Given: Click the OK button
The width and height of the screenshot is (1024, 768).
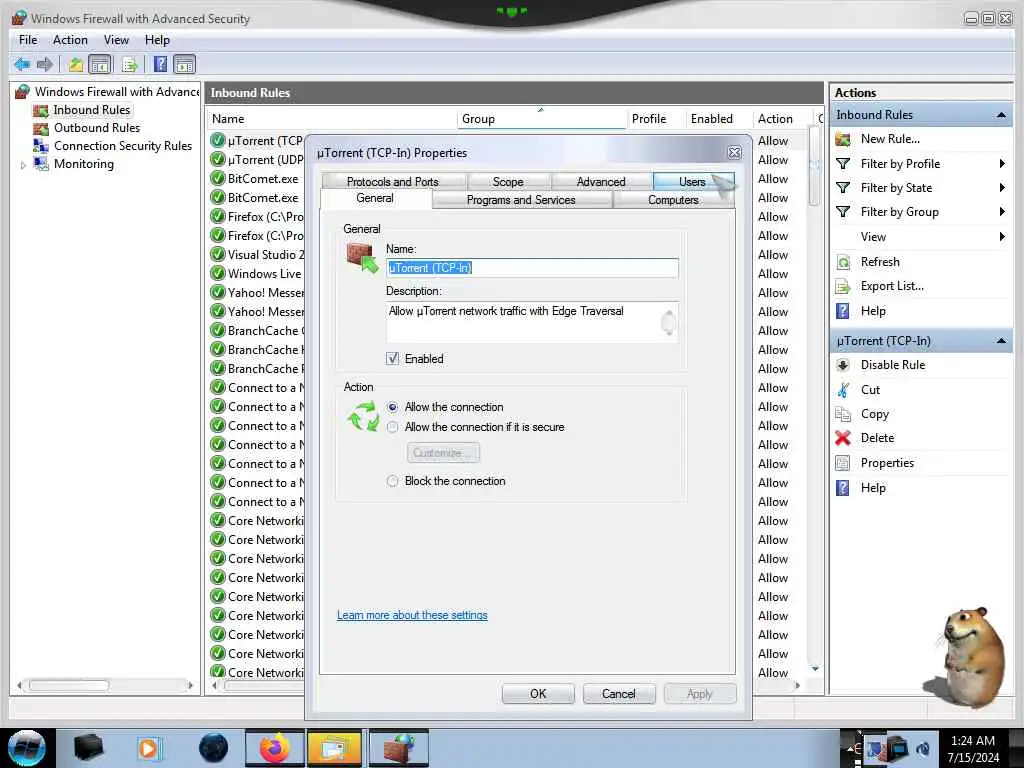Looking at the screenshot, I should pyautogui.click(x=538, y=694).
